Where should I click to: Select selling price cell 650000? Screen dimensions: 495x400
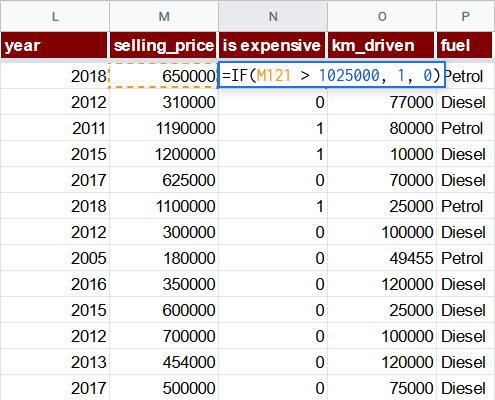click(164, 76)
